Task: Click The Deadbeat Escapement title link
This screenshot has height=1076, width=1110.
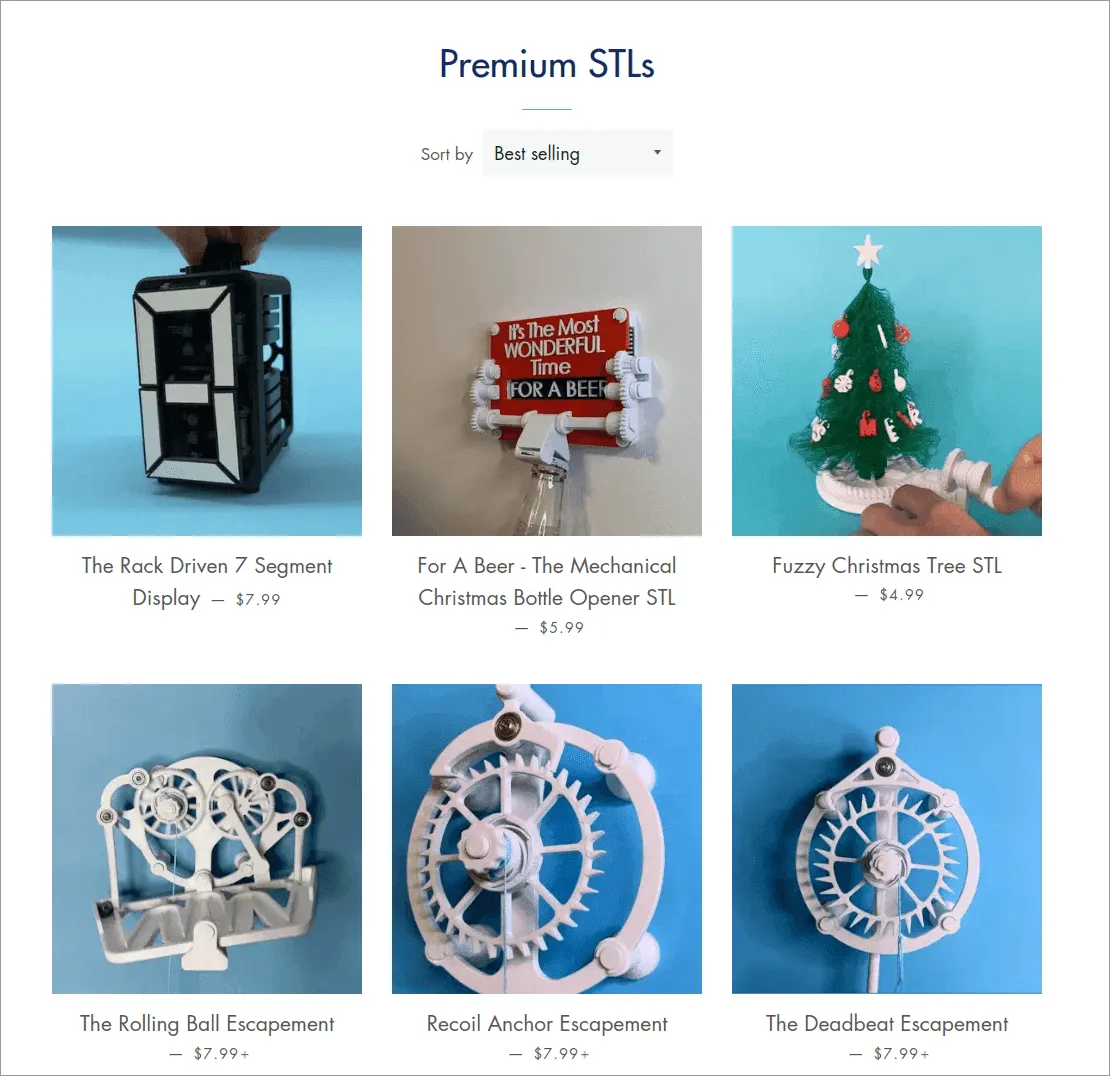Action: pyautogui.click(x=886, y=1024)
